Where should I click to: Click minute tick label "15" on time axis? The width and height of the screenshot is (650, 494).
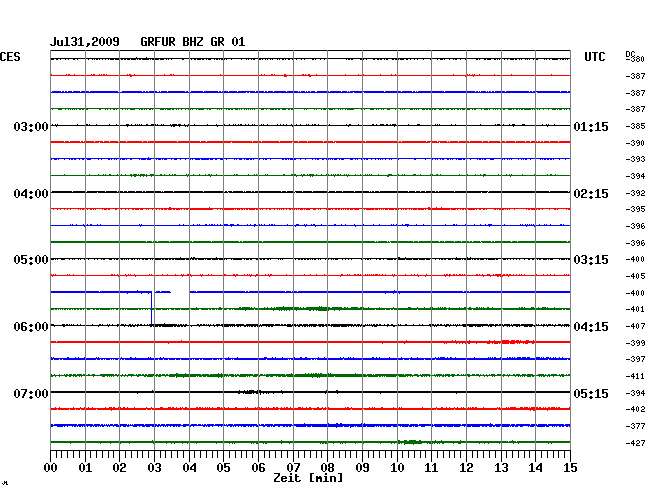click(570, 468)
